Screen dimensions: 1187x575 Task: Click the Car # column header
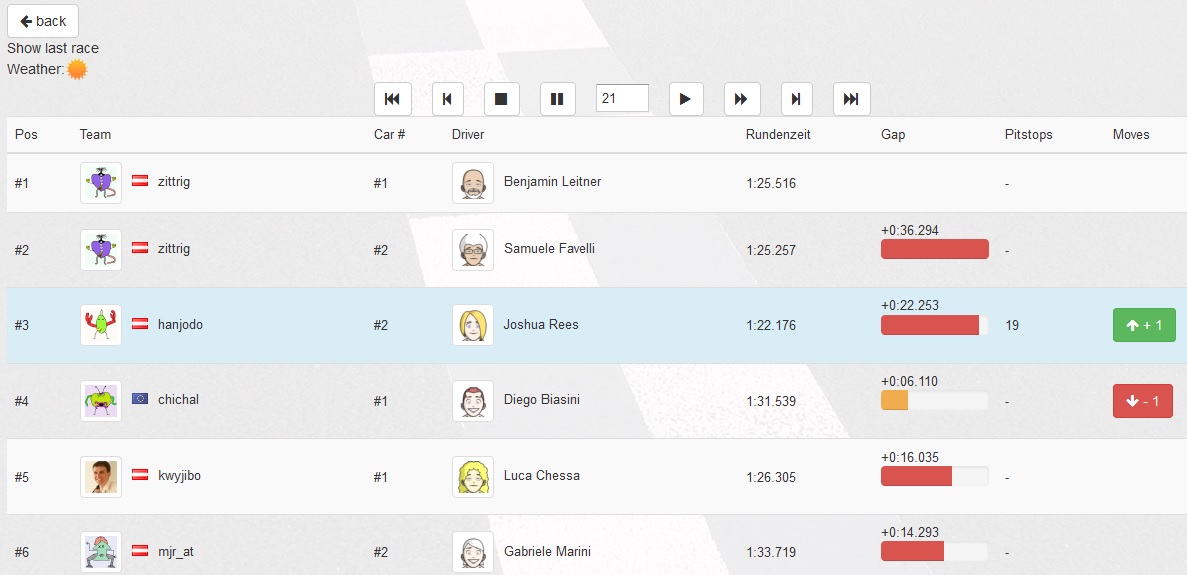[x=390, y=135]
